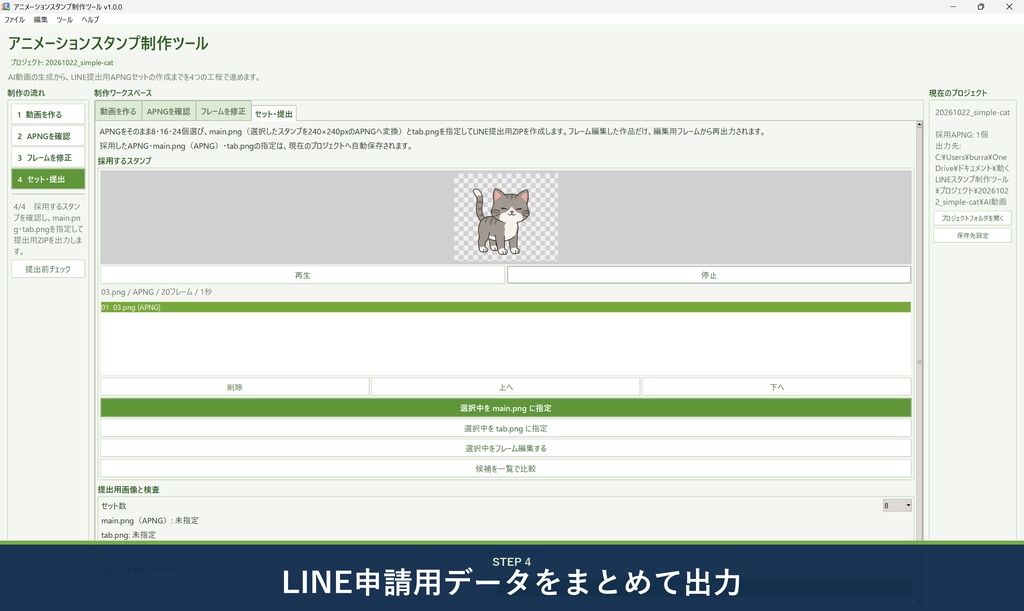1024x611 pixels.
Task: Maximize or restore the application window
Action: click(x=980, y=7)
